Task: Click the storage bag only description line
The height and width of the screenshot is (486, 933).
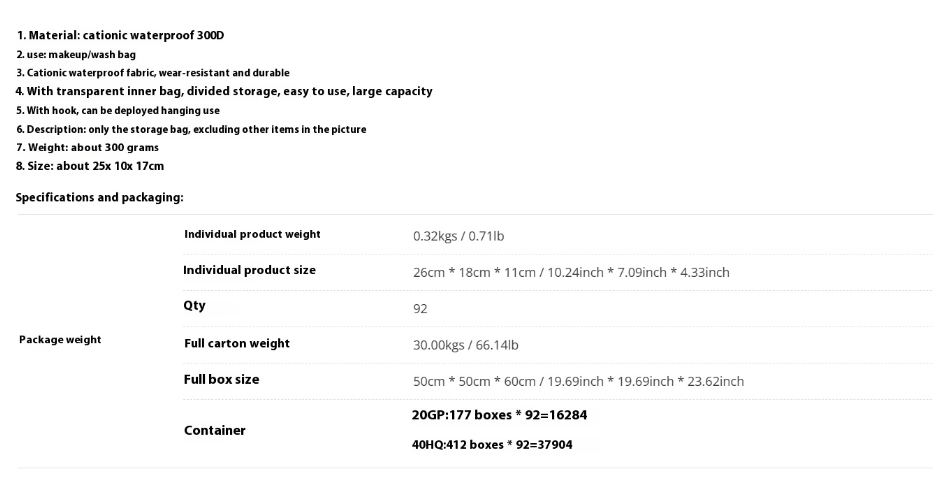Action: 190,129
